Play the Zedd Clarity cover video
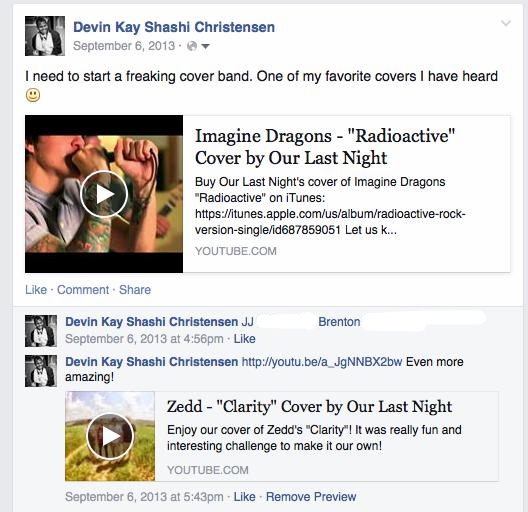The height and width of the screenshot is (512, 528). point(110,437)
